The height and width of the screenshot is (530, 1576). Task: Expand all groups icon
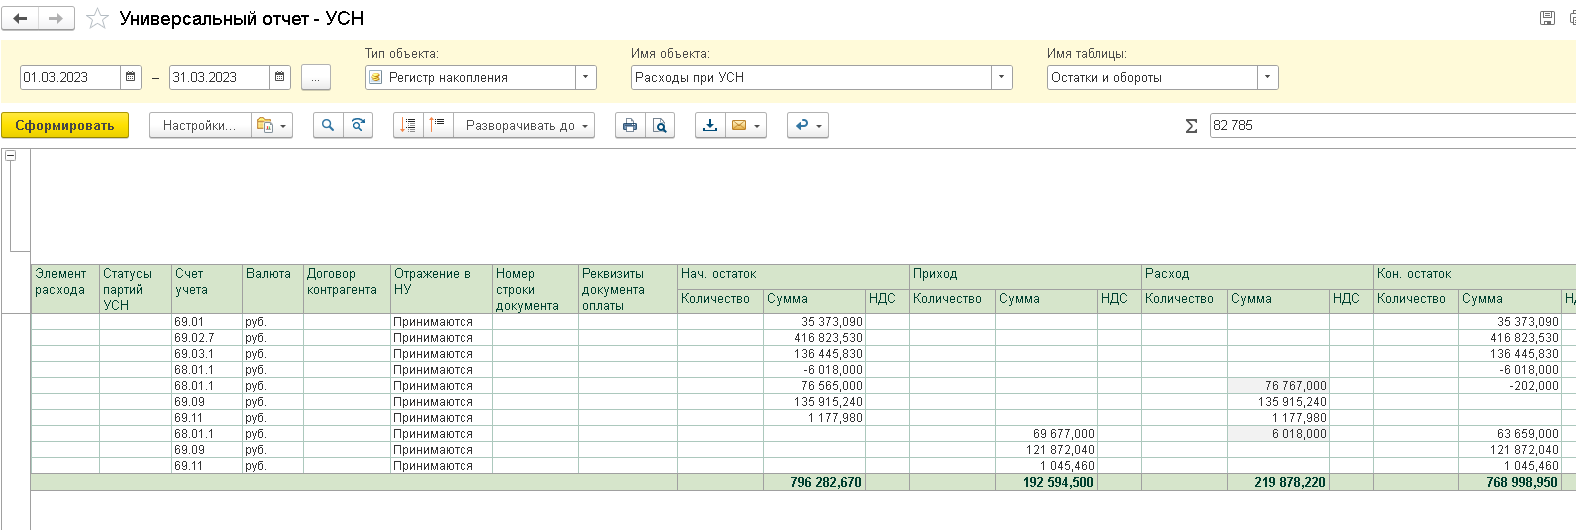click(438, 125)
